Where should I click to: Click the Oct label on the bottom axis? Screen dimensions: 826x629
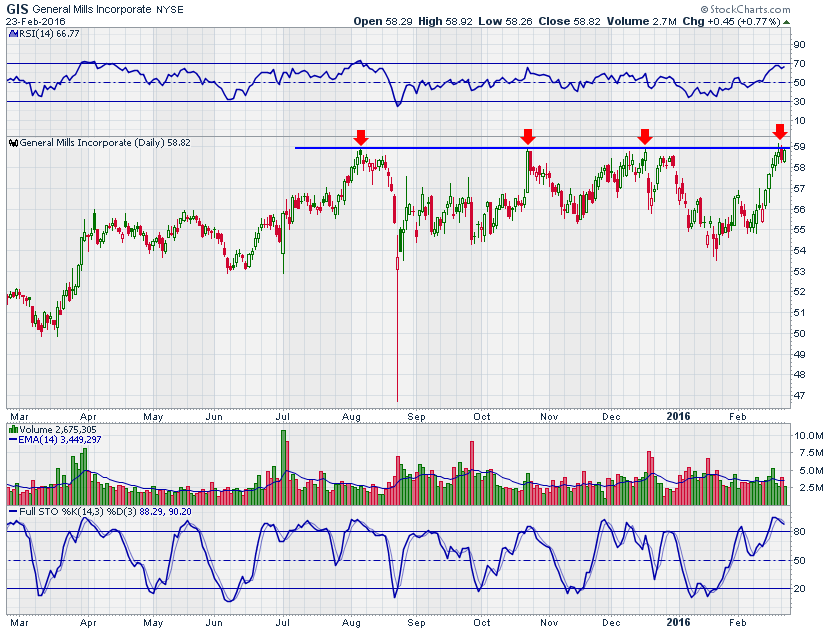[x=481, y=623]
